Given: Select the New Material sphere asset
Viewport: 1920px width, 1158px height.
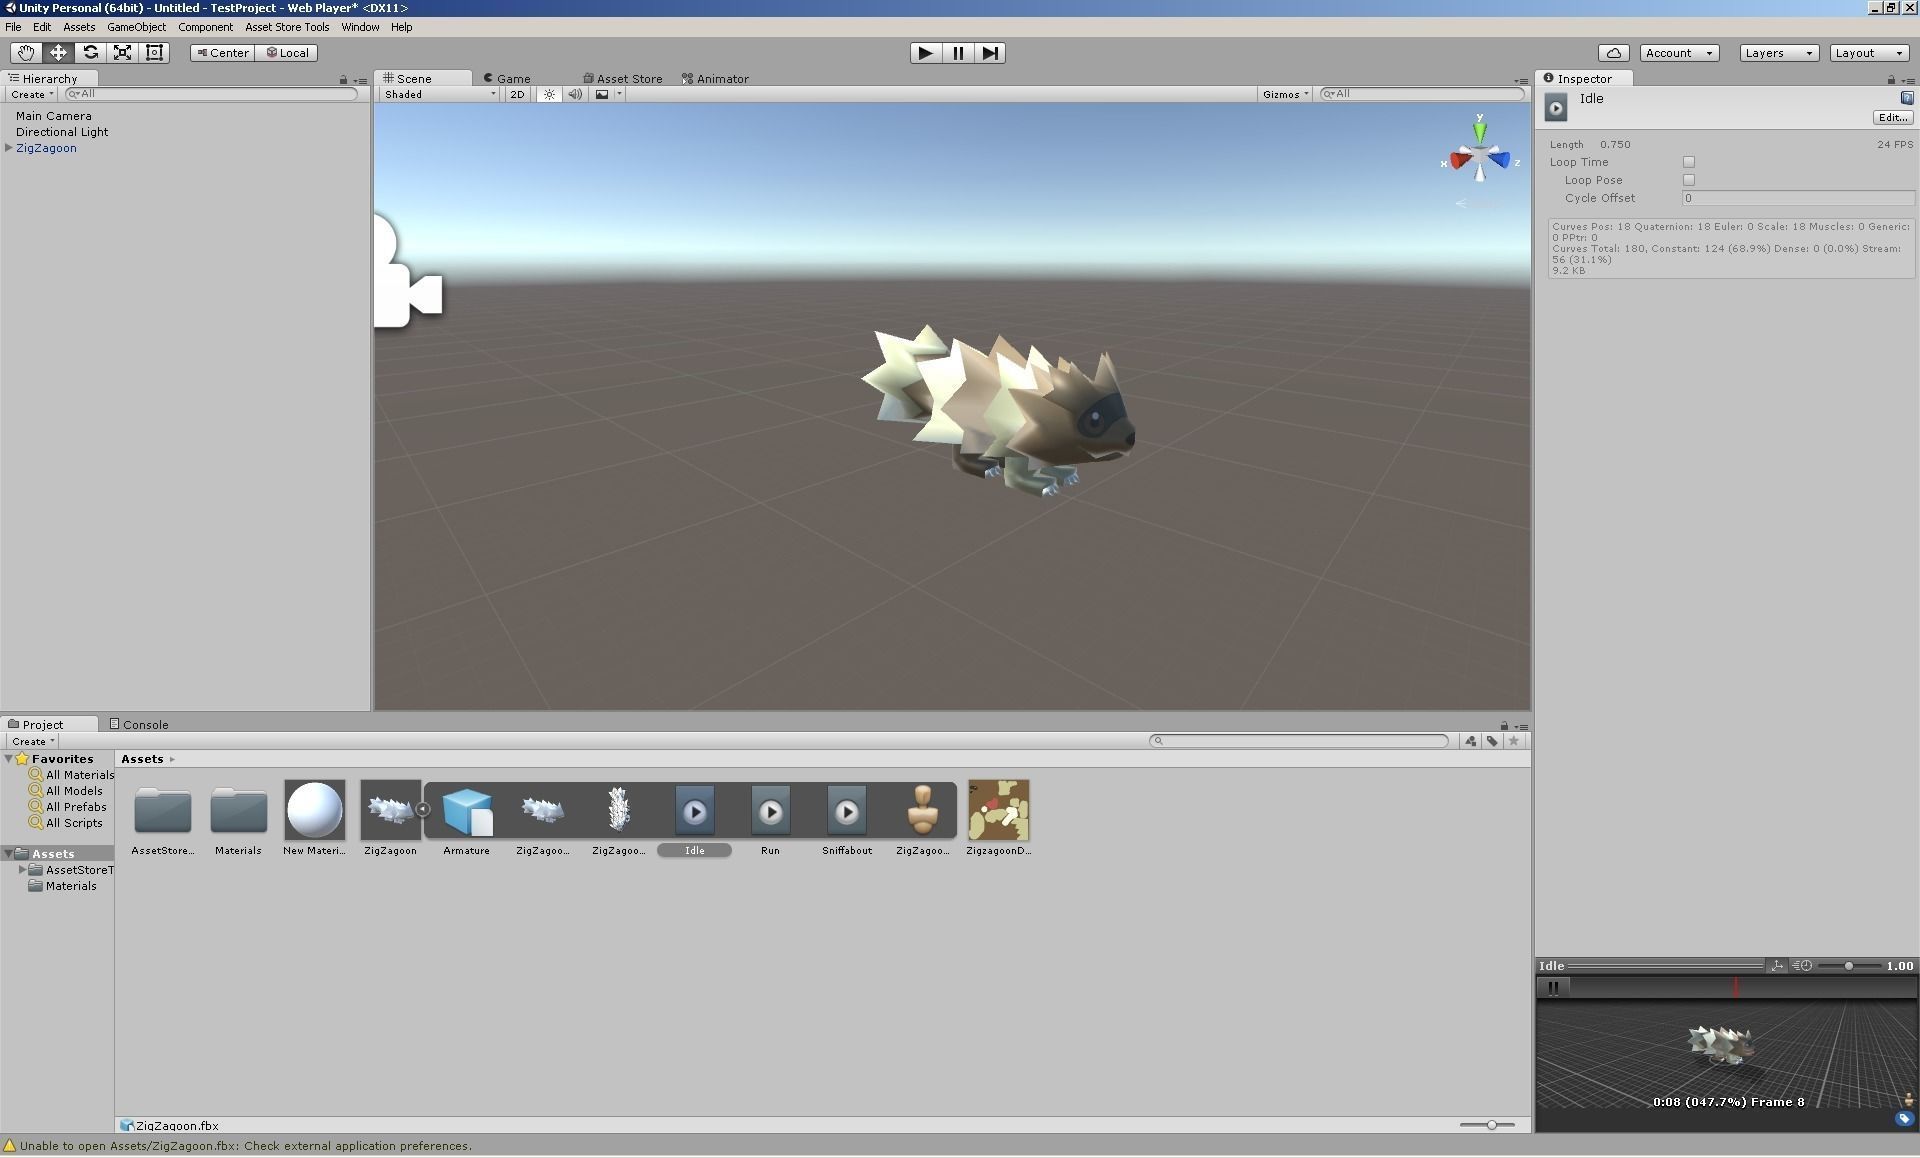Looking at the screenshot, I should [314, 818].
